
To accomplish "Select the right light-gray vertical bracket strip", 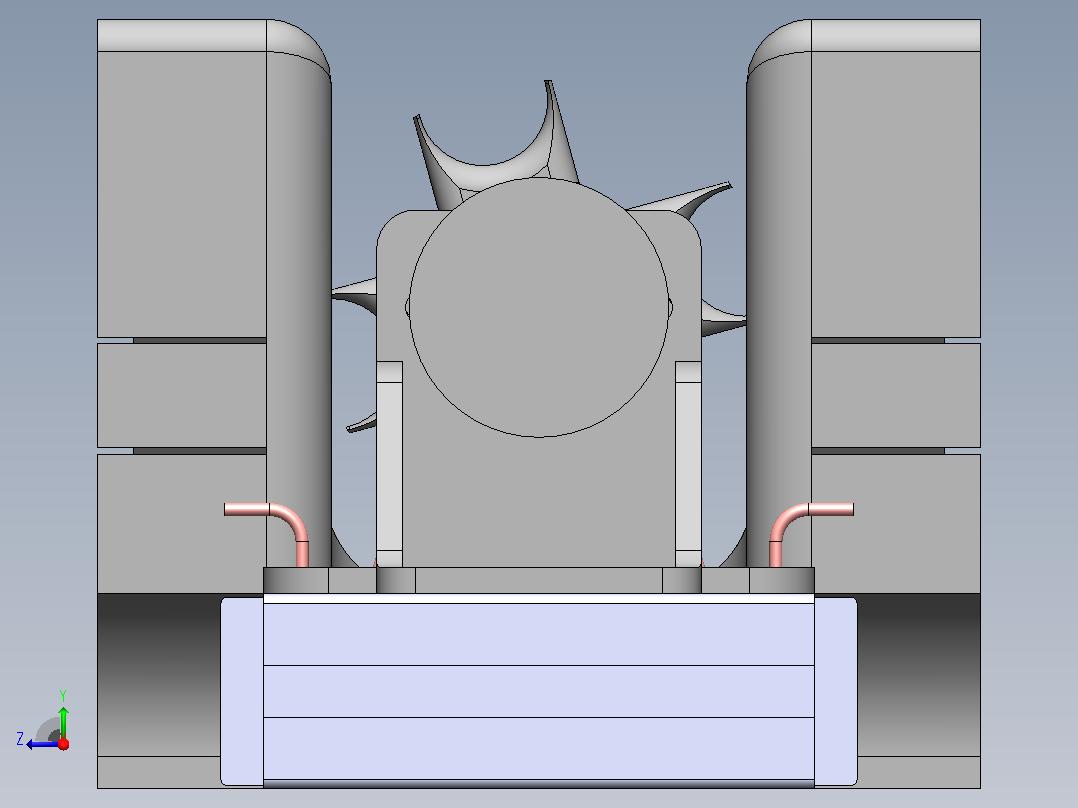I will click(x=688, y=465).
